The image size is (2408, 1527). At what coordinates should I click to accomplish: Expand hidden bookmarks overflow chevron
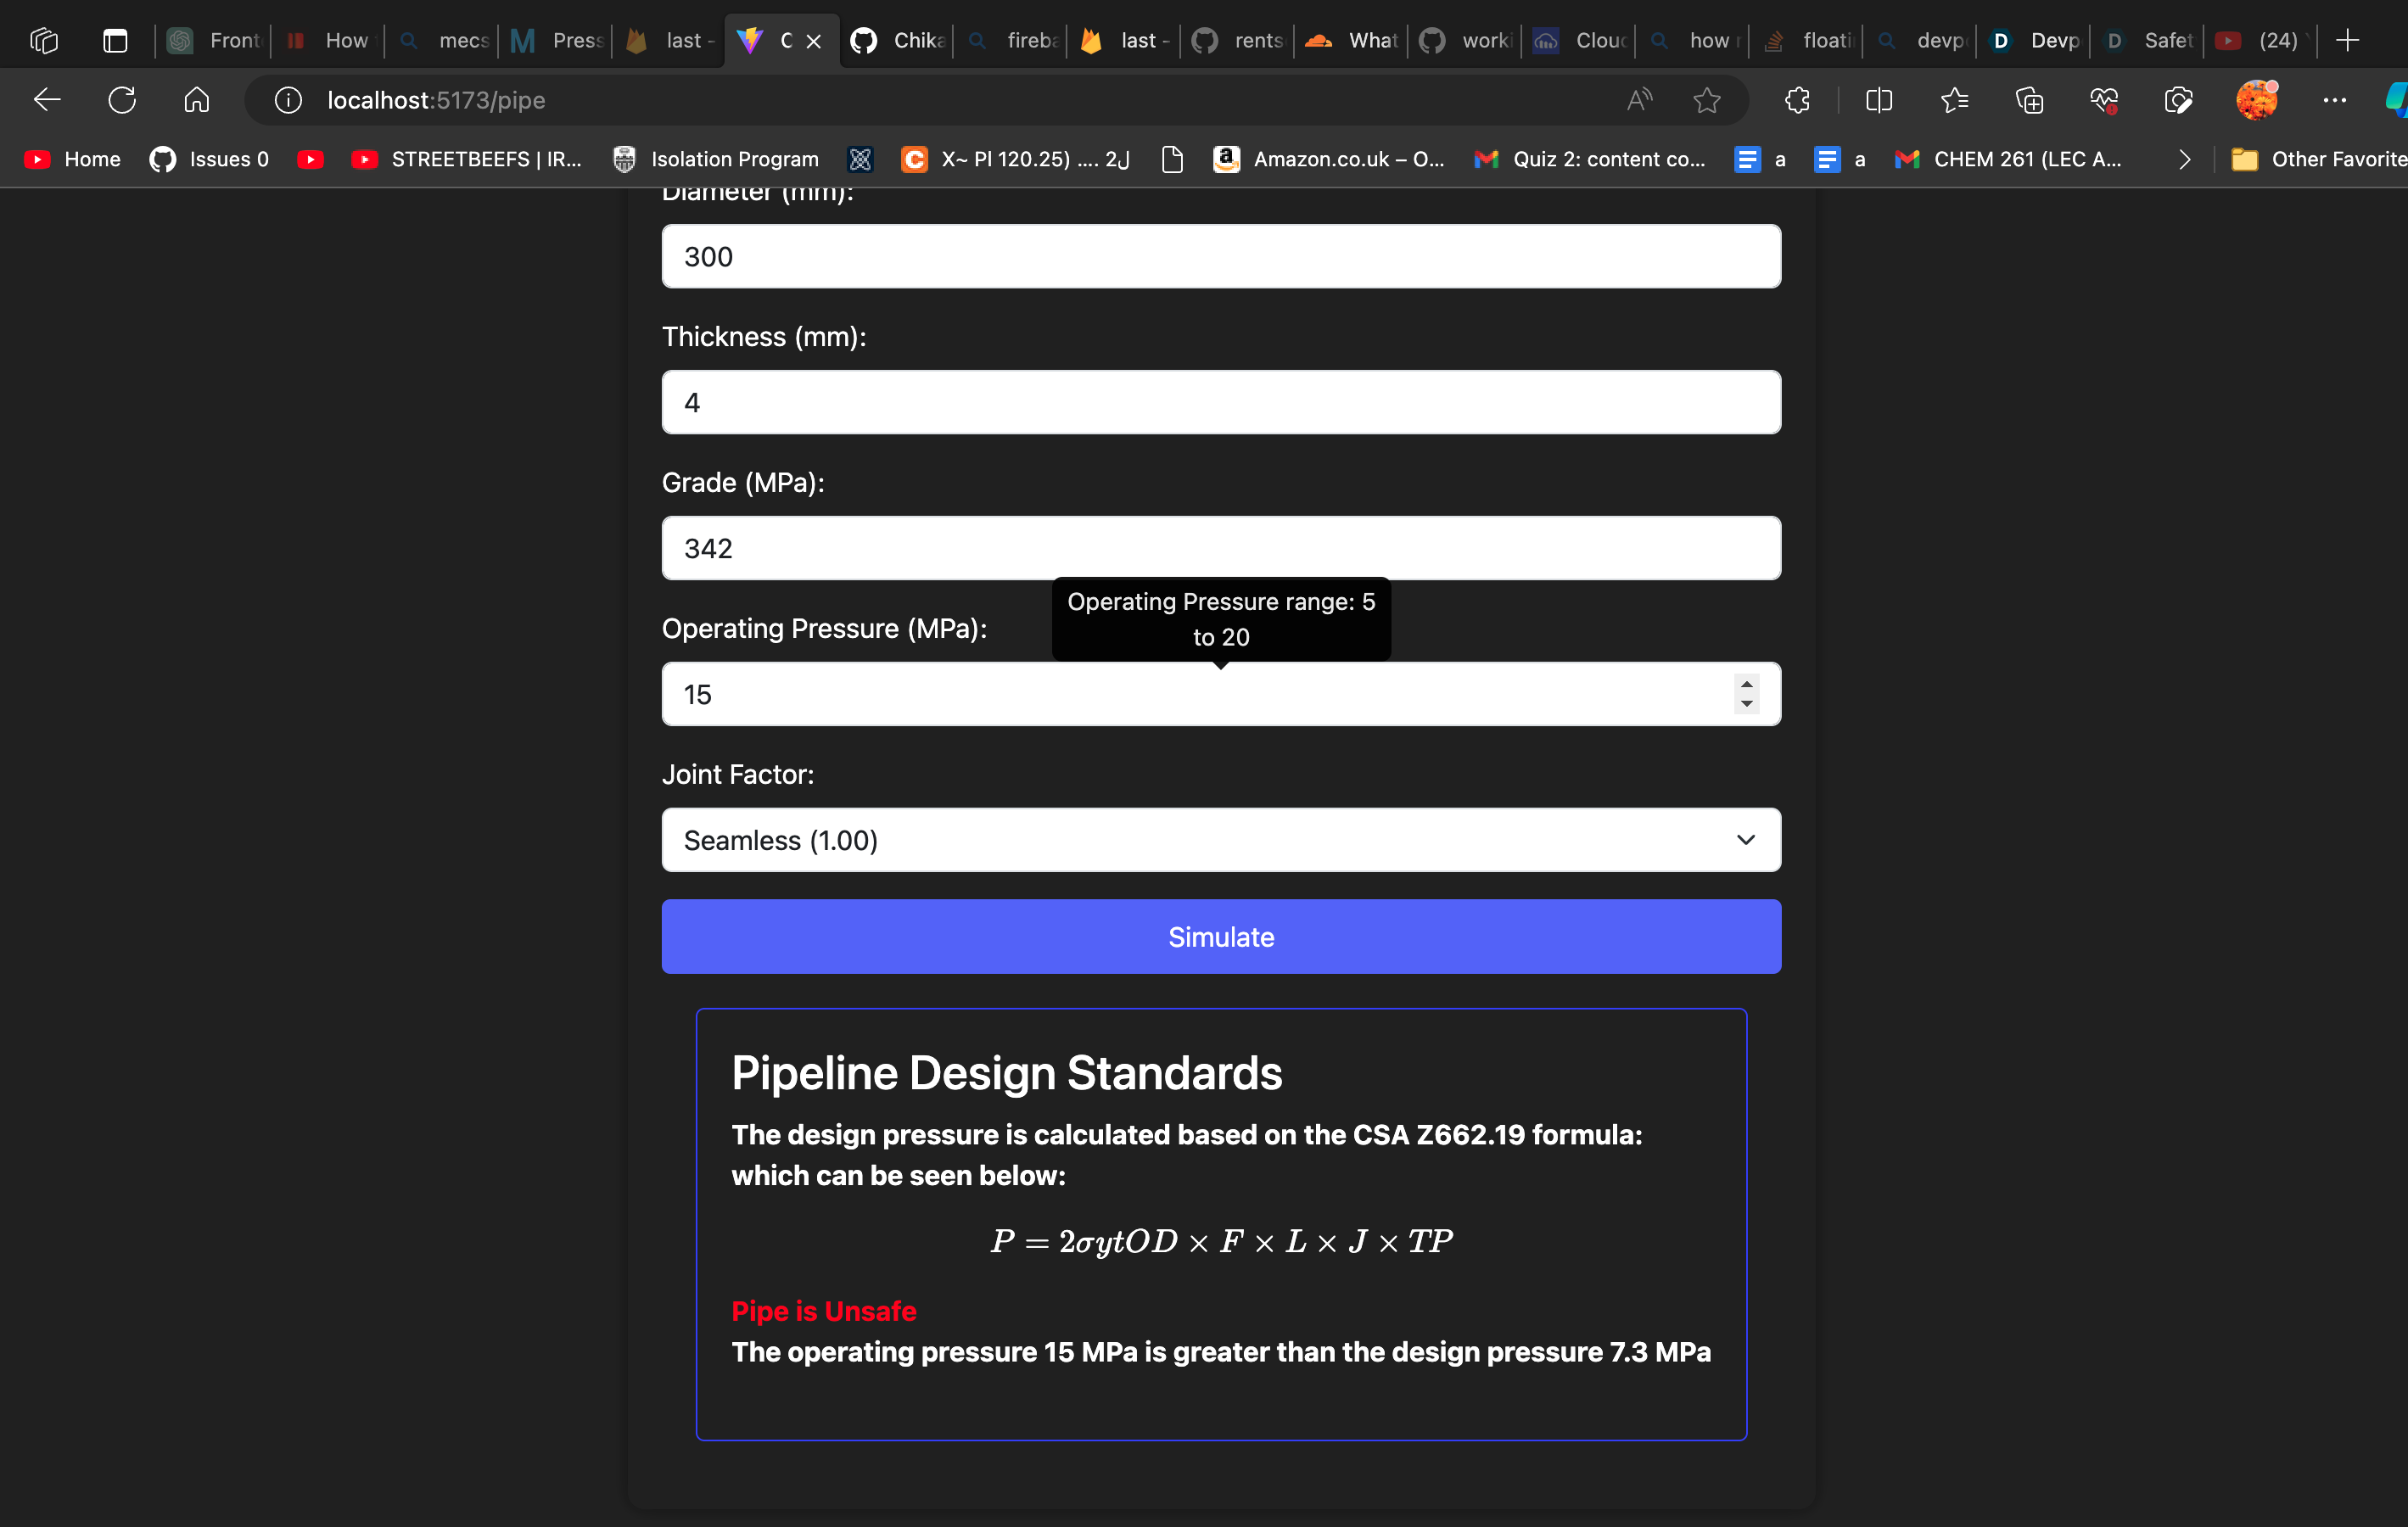pos(2184,159)
